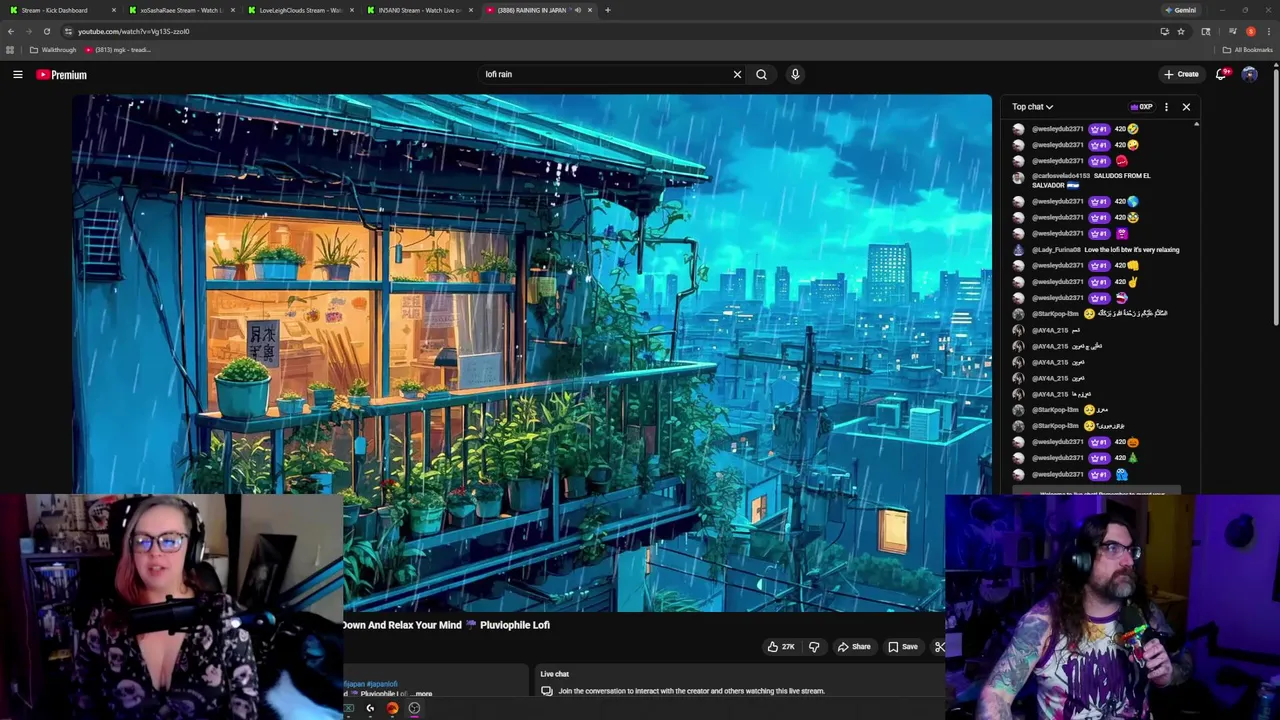The image size is (1280, 720).
Task: Reload the YouTube page
Action: [46, 31]
